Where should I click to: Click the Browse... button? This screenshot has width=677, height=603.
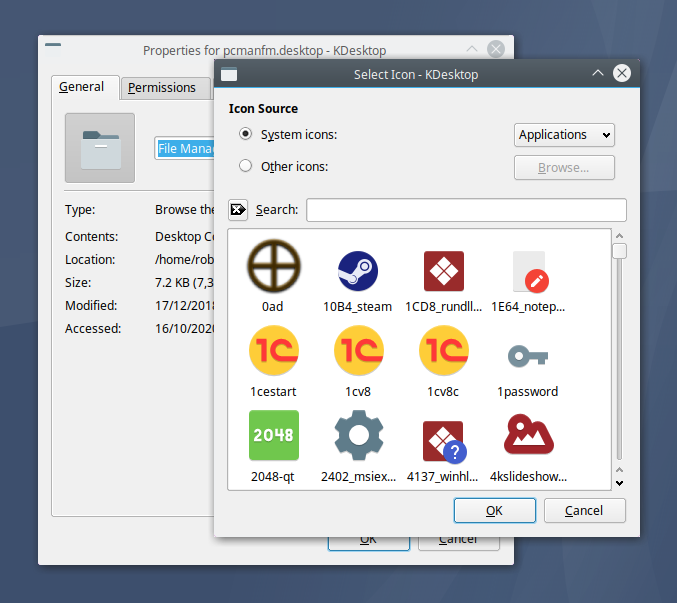tap(564, 167)
